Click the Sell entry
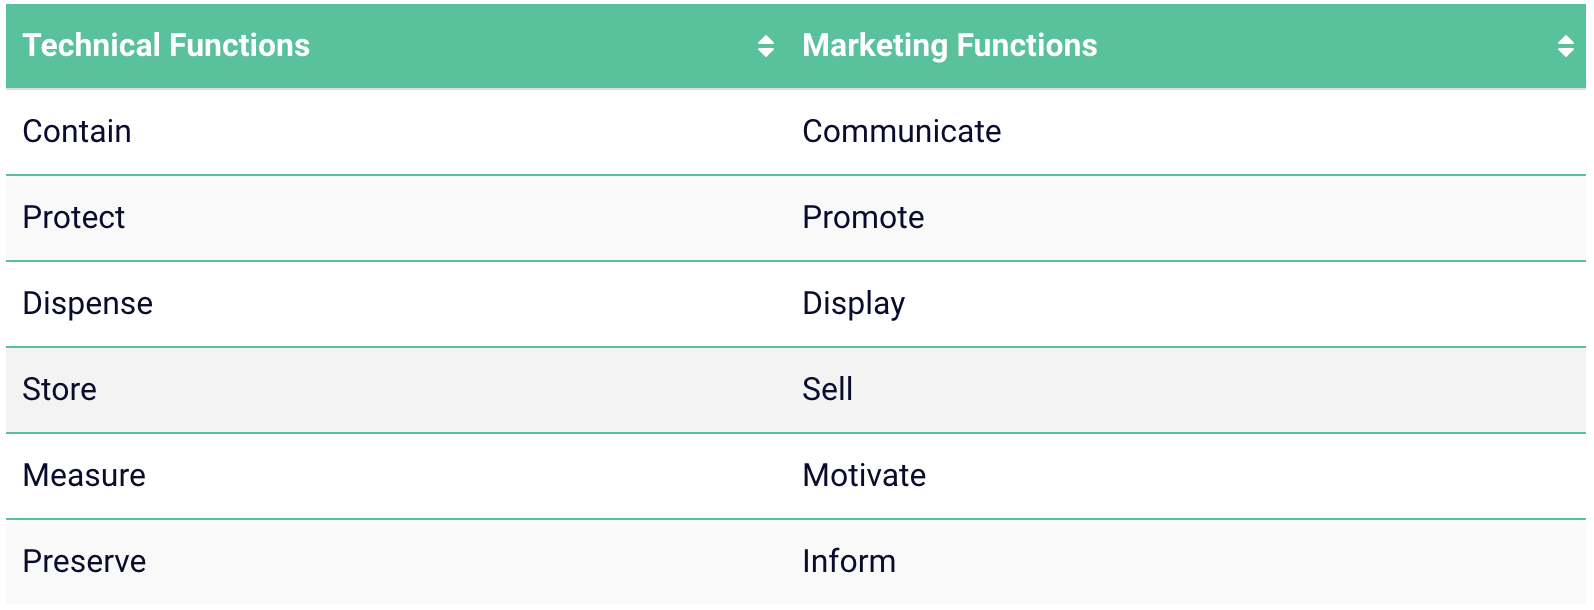The image size is (1594, 610). (x=828, y=390)
